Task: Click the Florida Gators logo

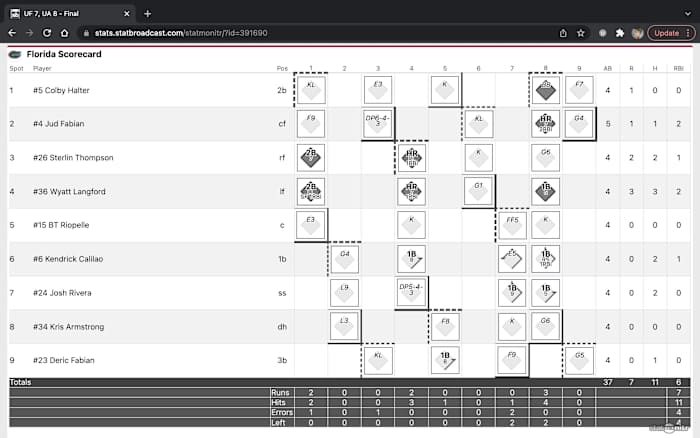Action: point(15,54)
